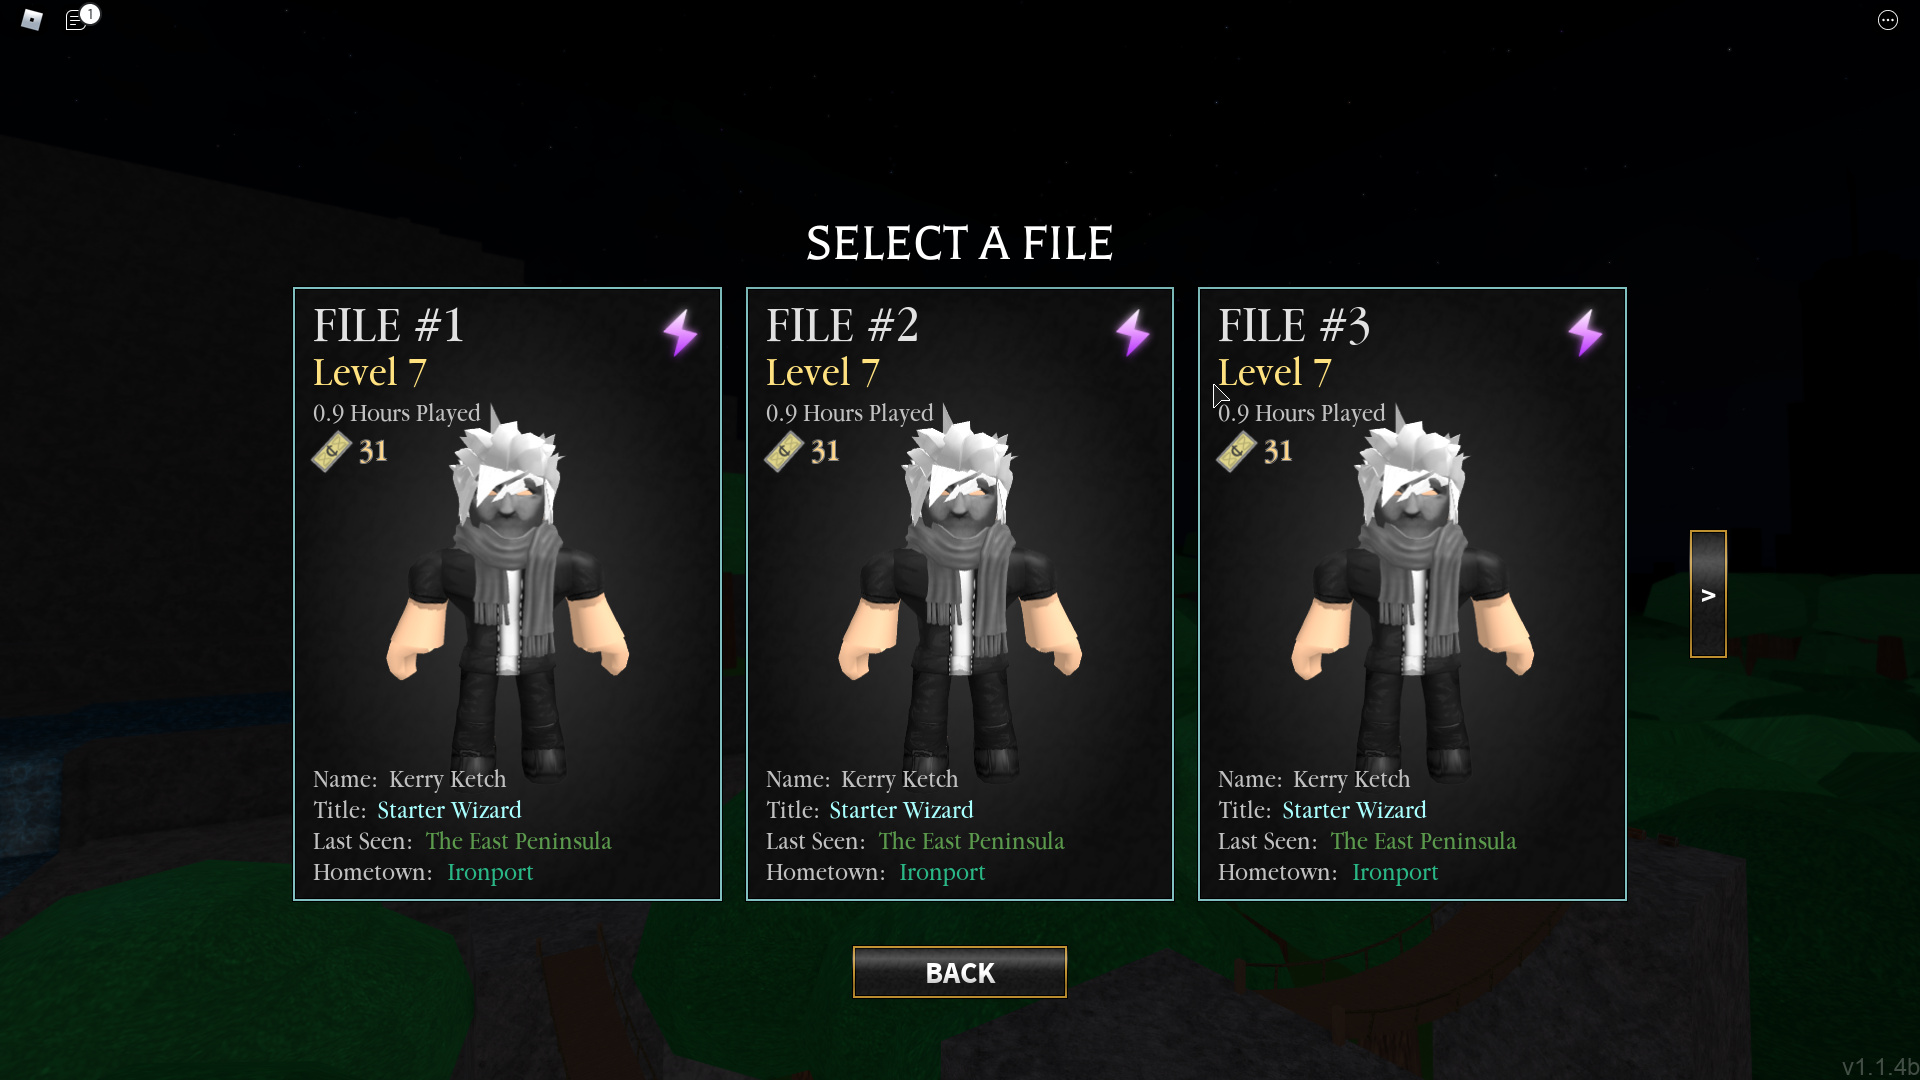
Task: Show next files with the arrow button
Action: [x=1708, y=594]
